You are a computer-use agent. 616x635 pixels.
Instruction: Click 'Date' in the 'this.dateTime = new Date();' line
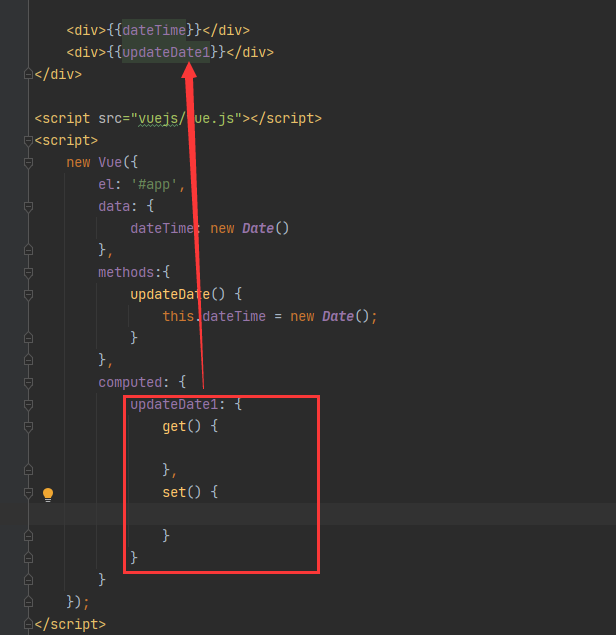338,316
